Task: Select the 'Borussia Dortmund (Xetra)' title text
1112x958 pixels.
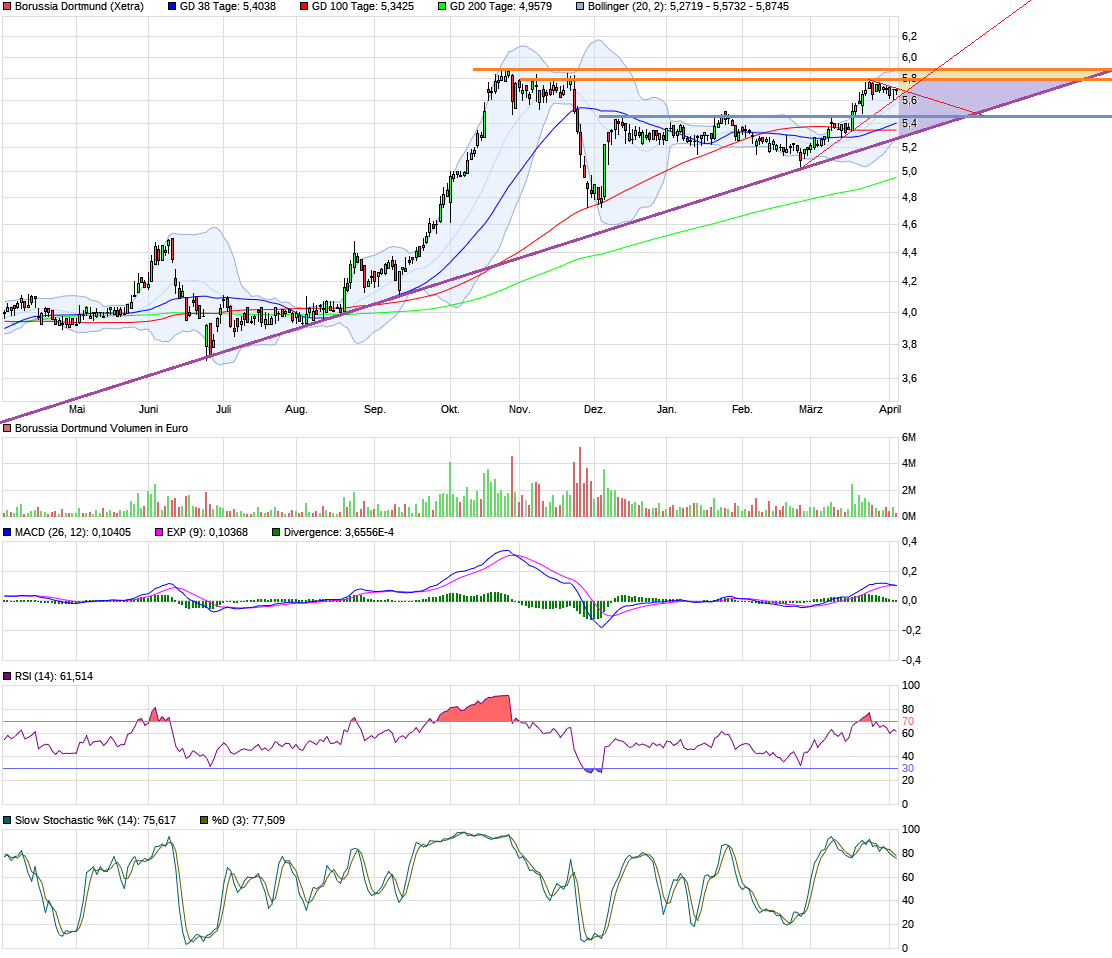Action: 79,6
